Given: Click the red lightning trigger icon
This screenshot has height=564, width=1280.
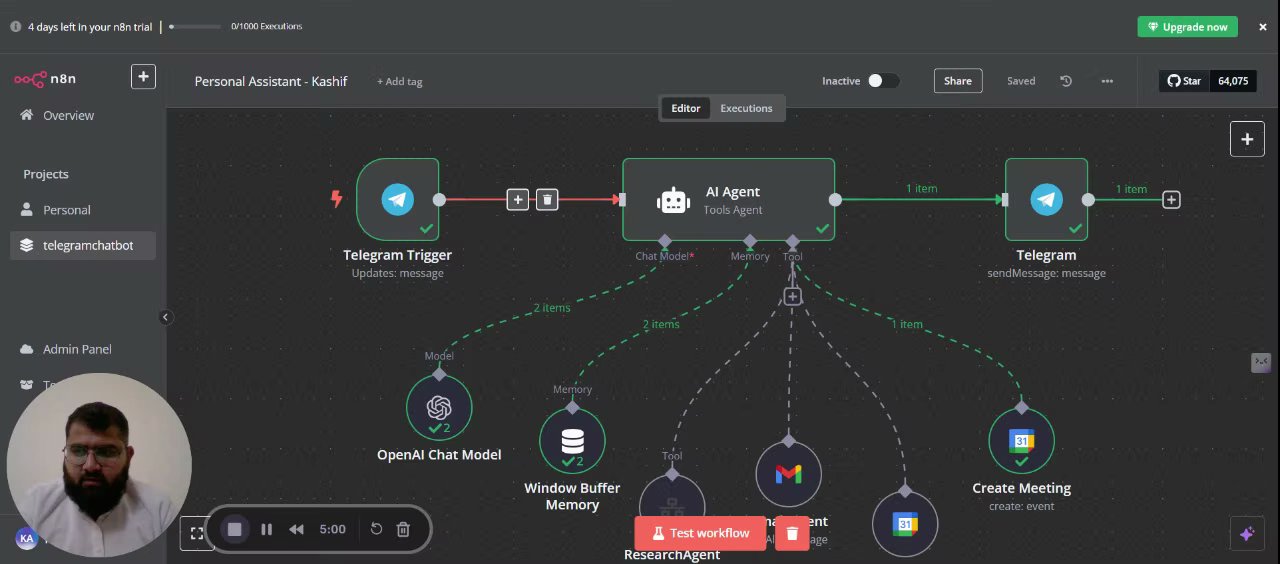Looking at the screenshot, I should point(337,199).
